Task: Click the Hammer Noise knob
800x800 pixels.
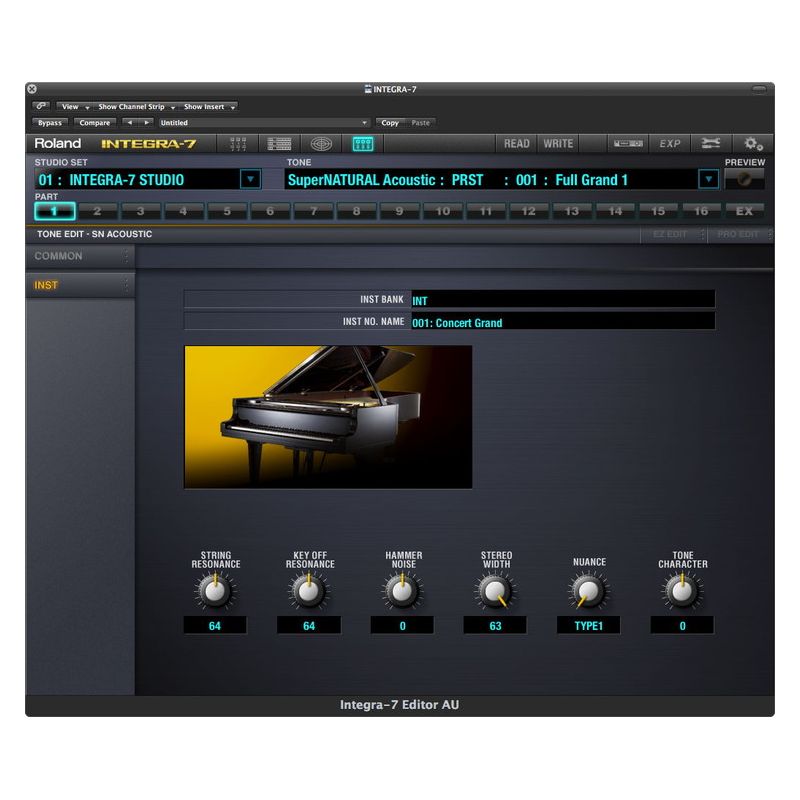Action: tap(402, 591)
